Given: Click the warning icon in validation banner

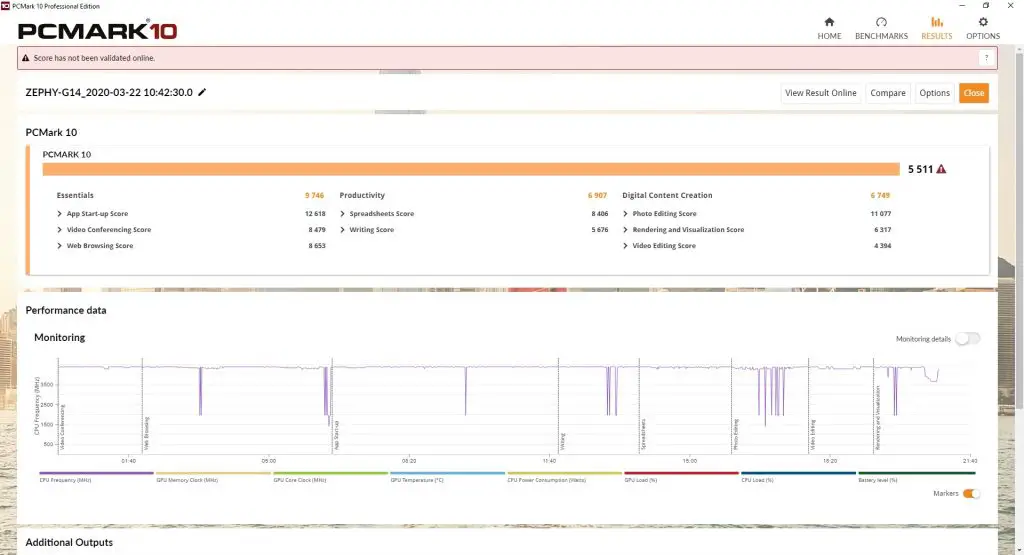Looking at the screenshot, I should coord(25,58).
